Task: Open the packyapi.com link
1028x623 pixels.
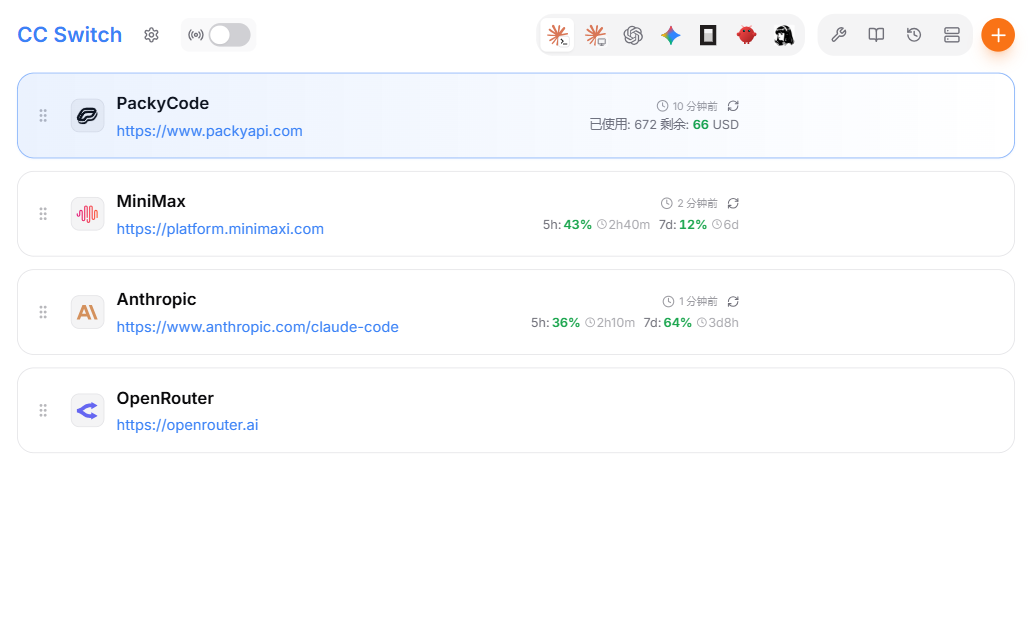Action: click(x=209, y=131)
